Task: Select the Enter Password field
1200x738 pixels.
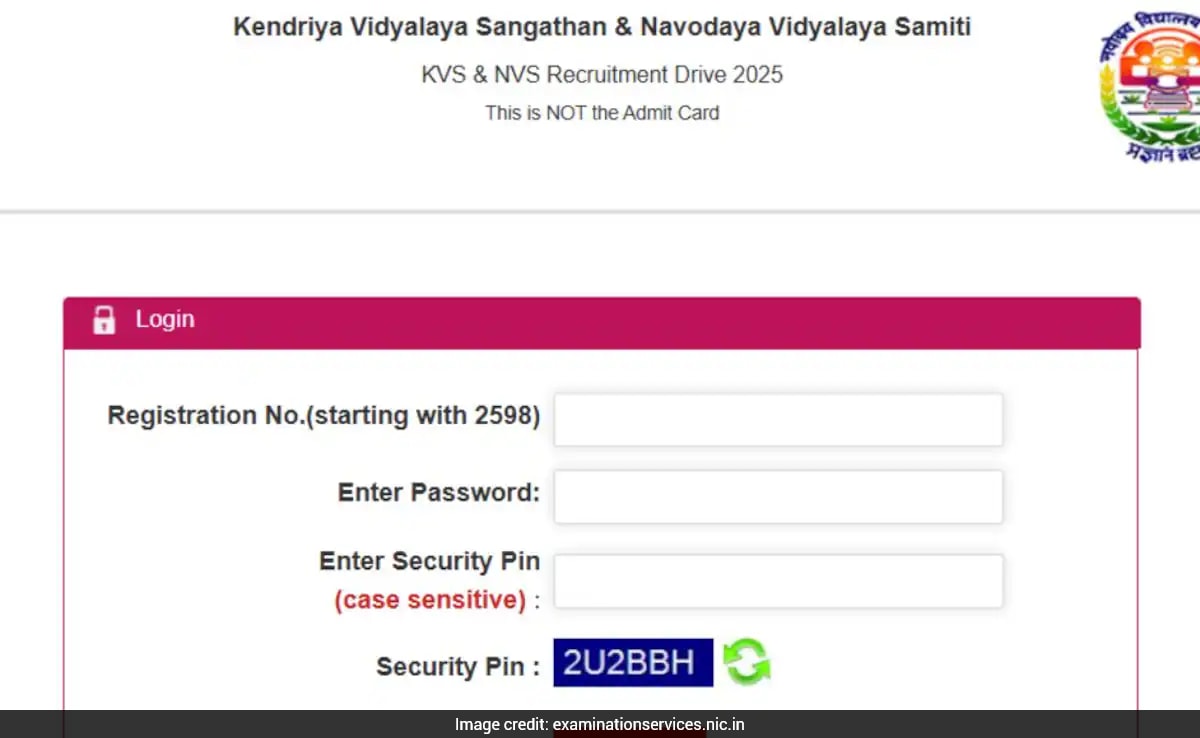Action: click(x=778, y=495)
